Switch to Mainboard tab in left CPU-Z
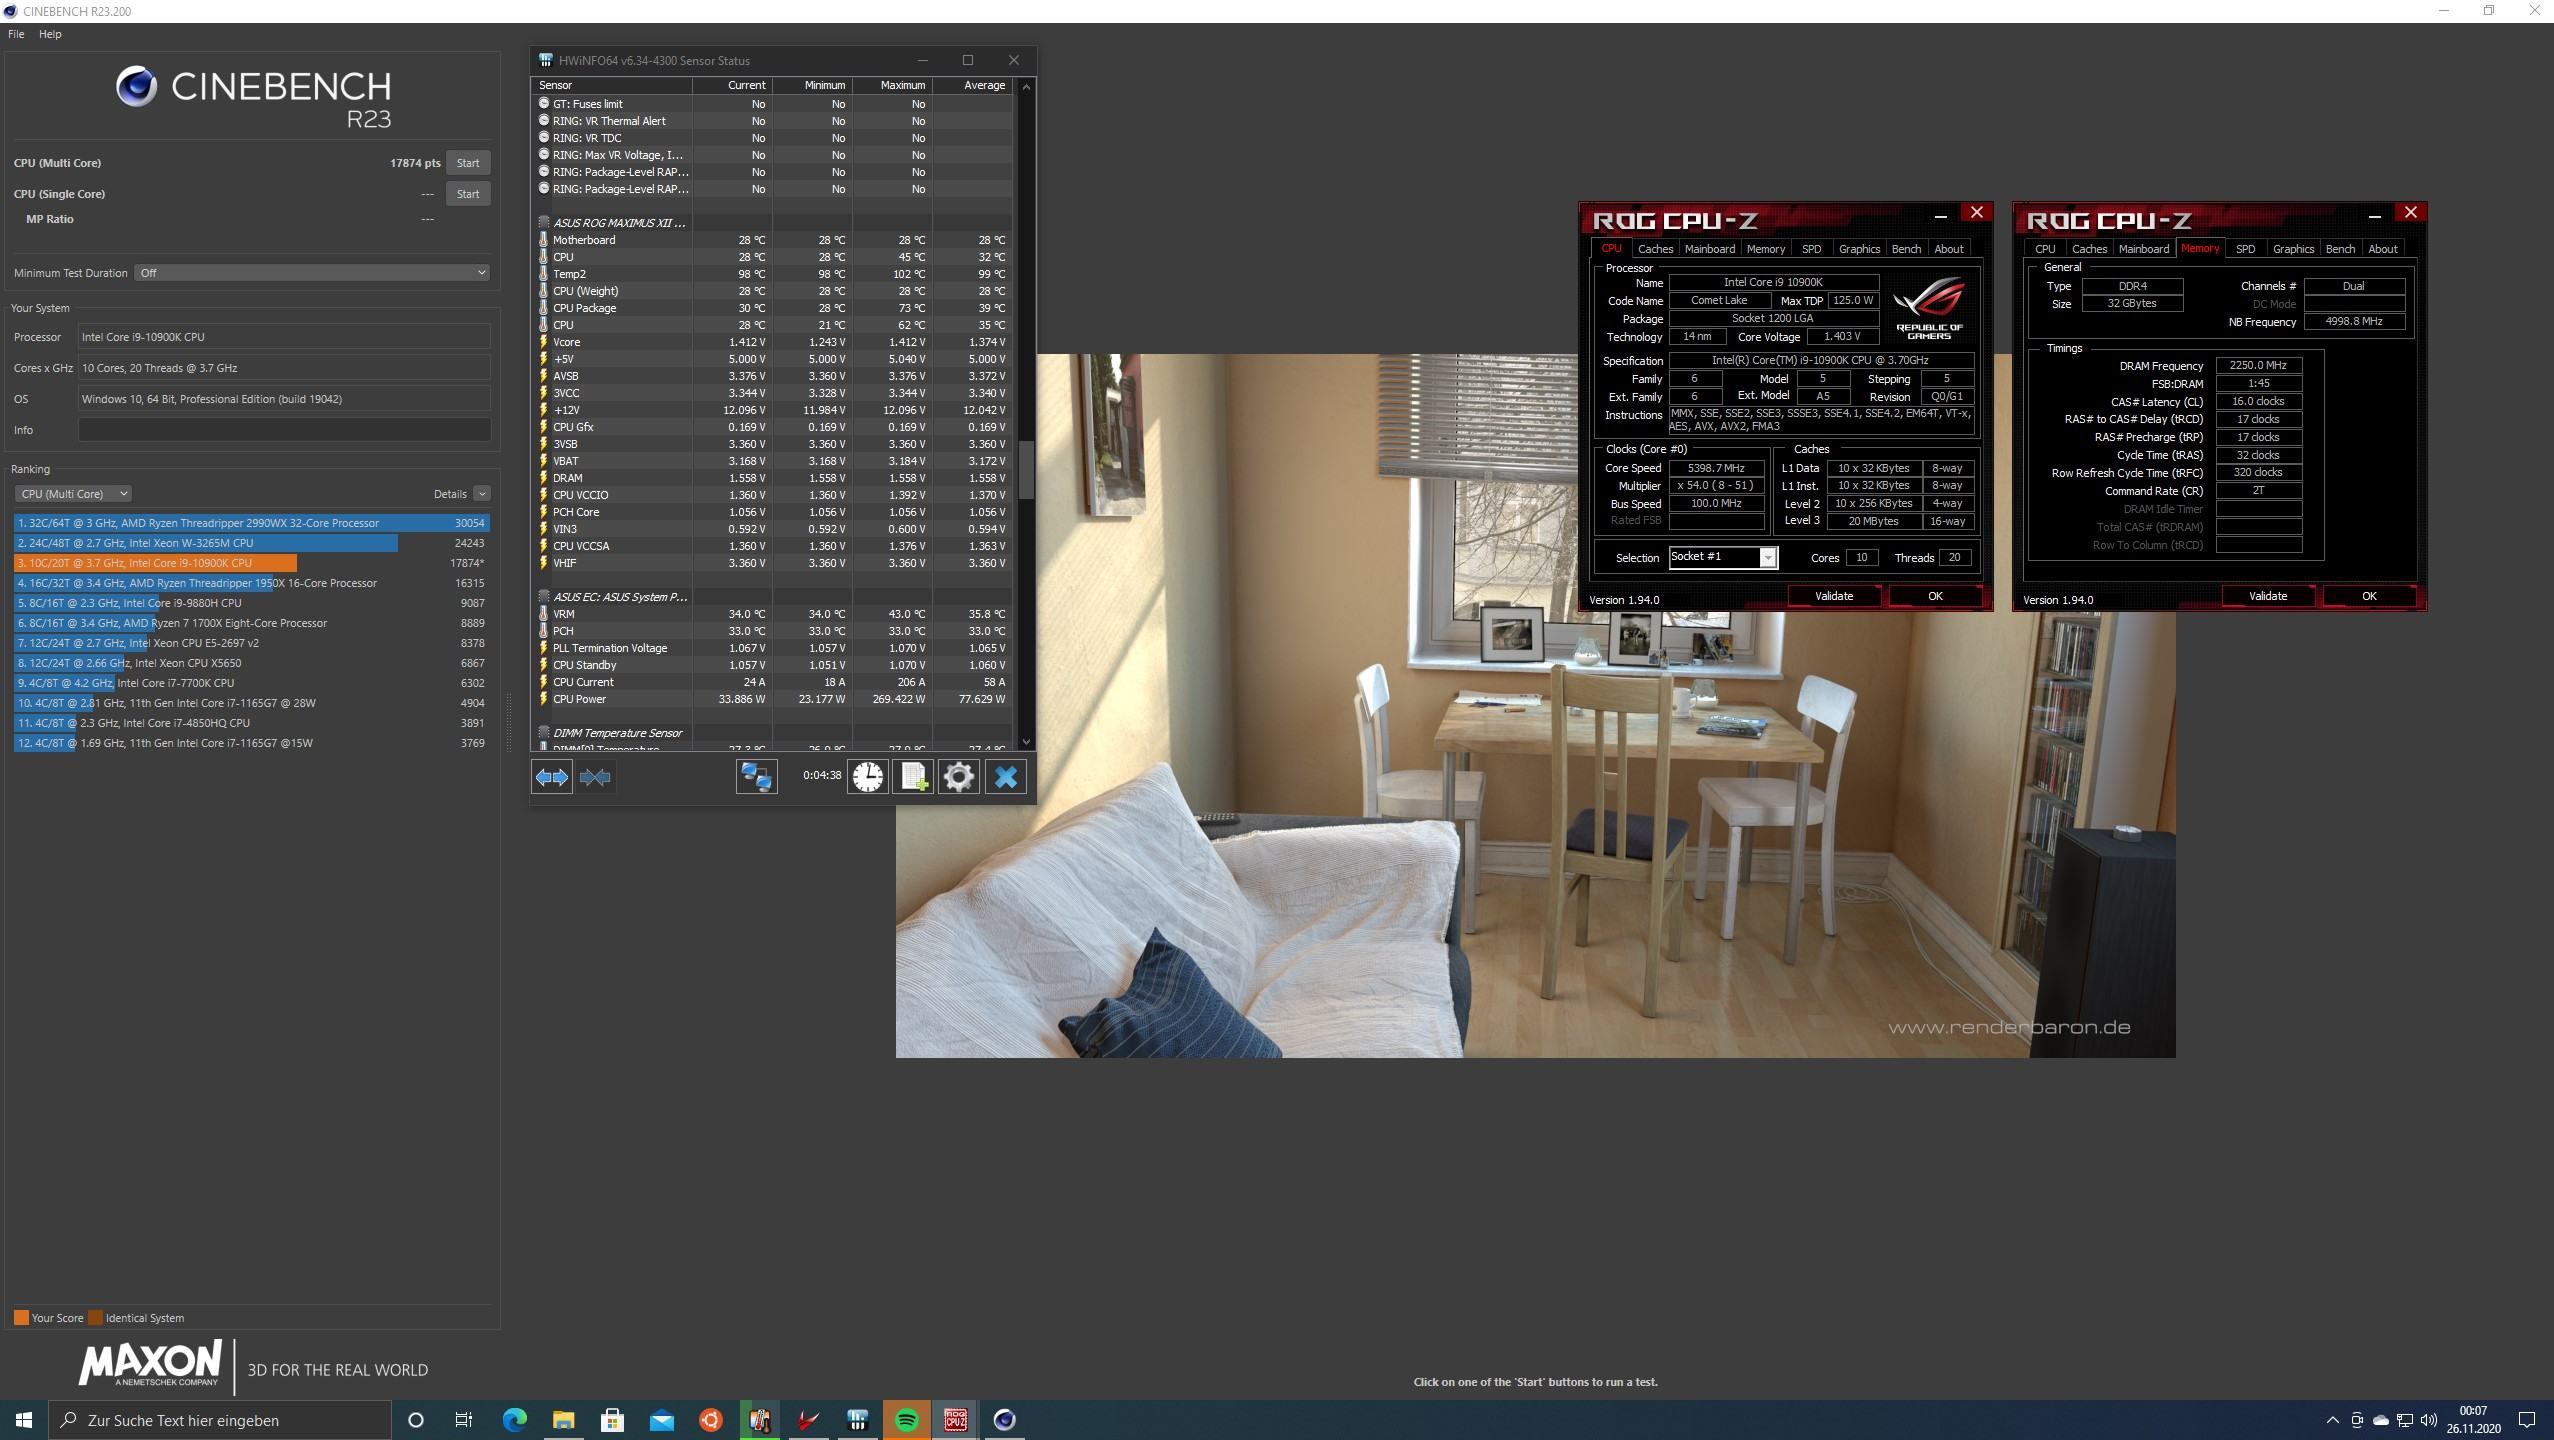Viewport: 2554px width, 1440px height. pyautogui.click(x=1709, y=249)
